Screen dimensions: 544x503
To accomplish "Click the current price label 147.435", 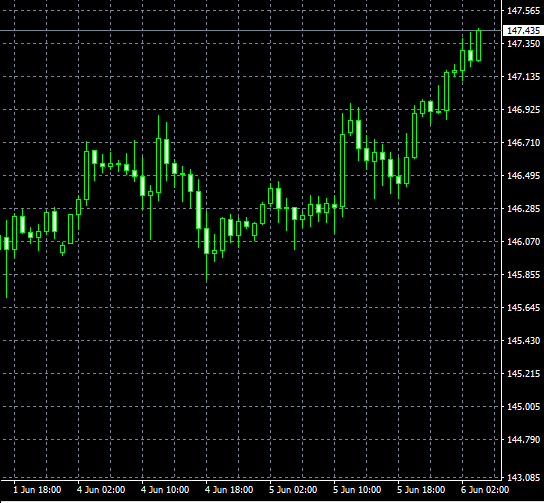I will tap(523, 31).
